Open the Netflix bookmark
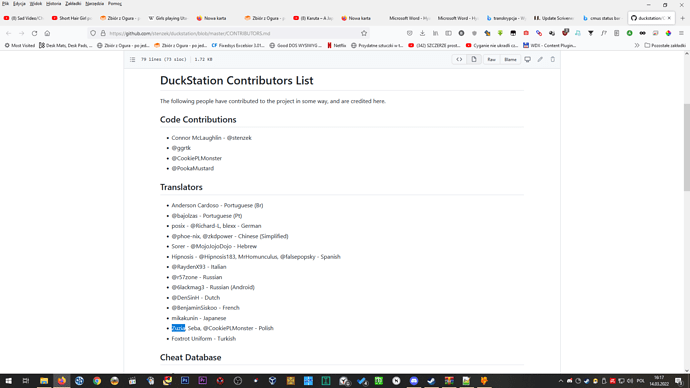 [x=337, y=45]
